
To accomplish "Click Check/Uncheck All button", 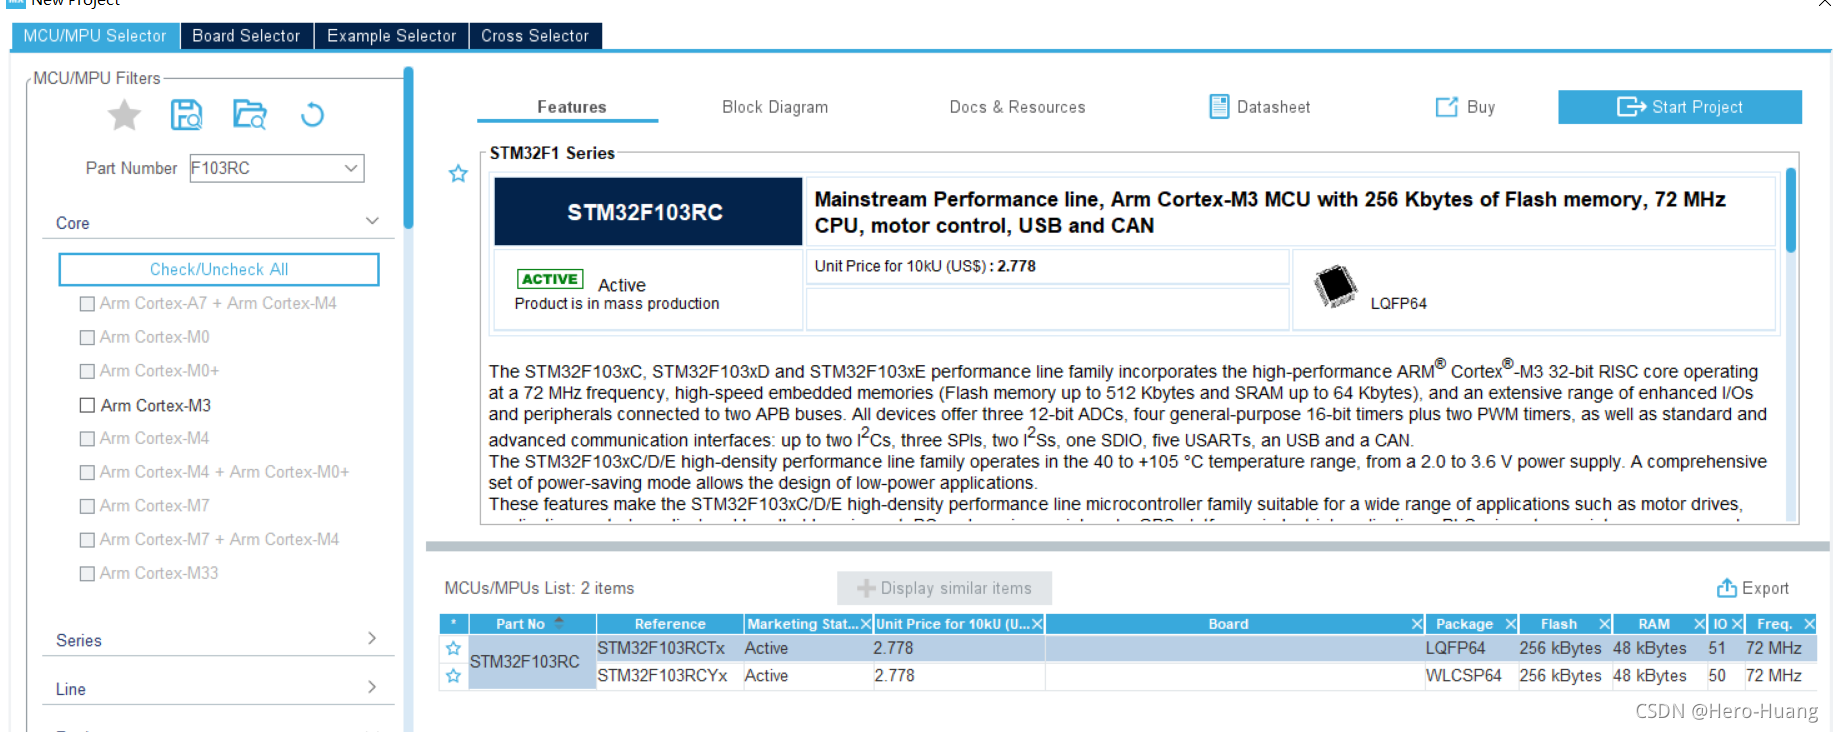I will [219, 269].
